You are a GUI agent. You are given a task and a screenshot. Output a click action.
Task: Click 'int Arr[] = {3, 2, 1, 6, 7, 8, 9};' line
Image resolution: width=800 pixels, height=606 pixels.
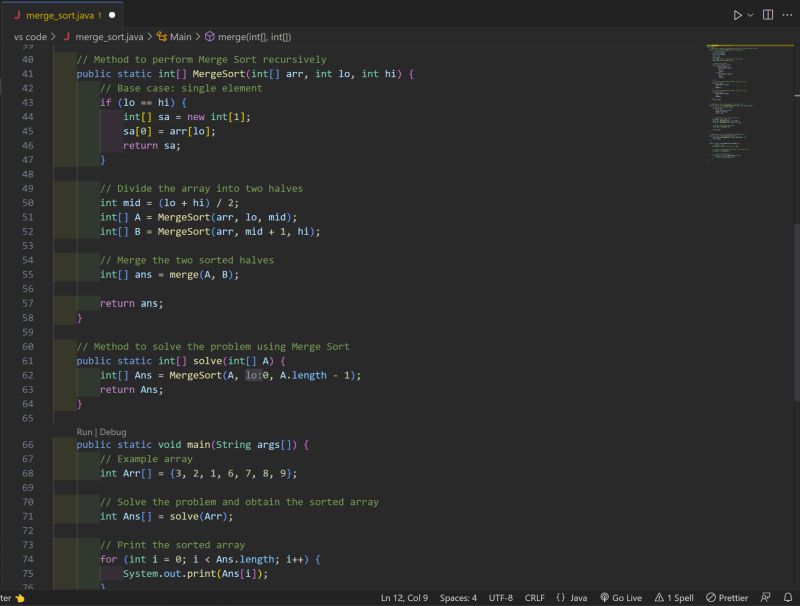(x=198, y=473)
